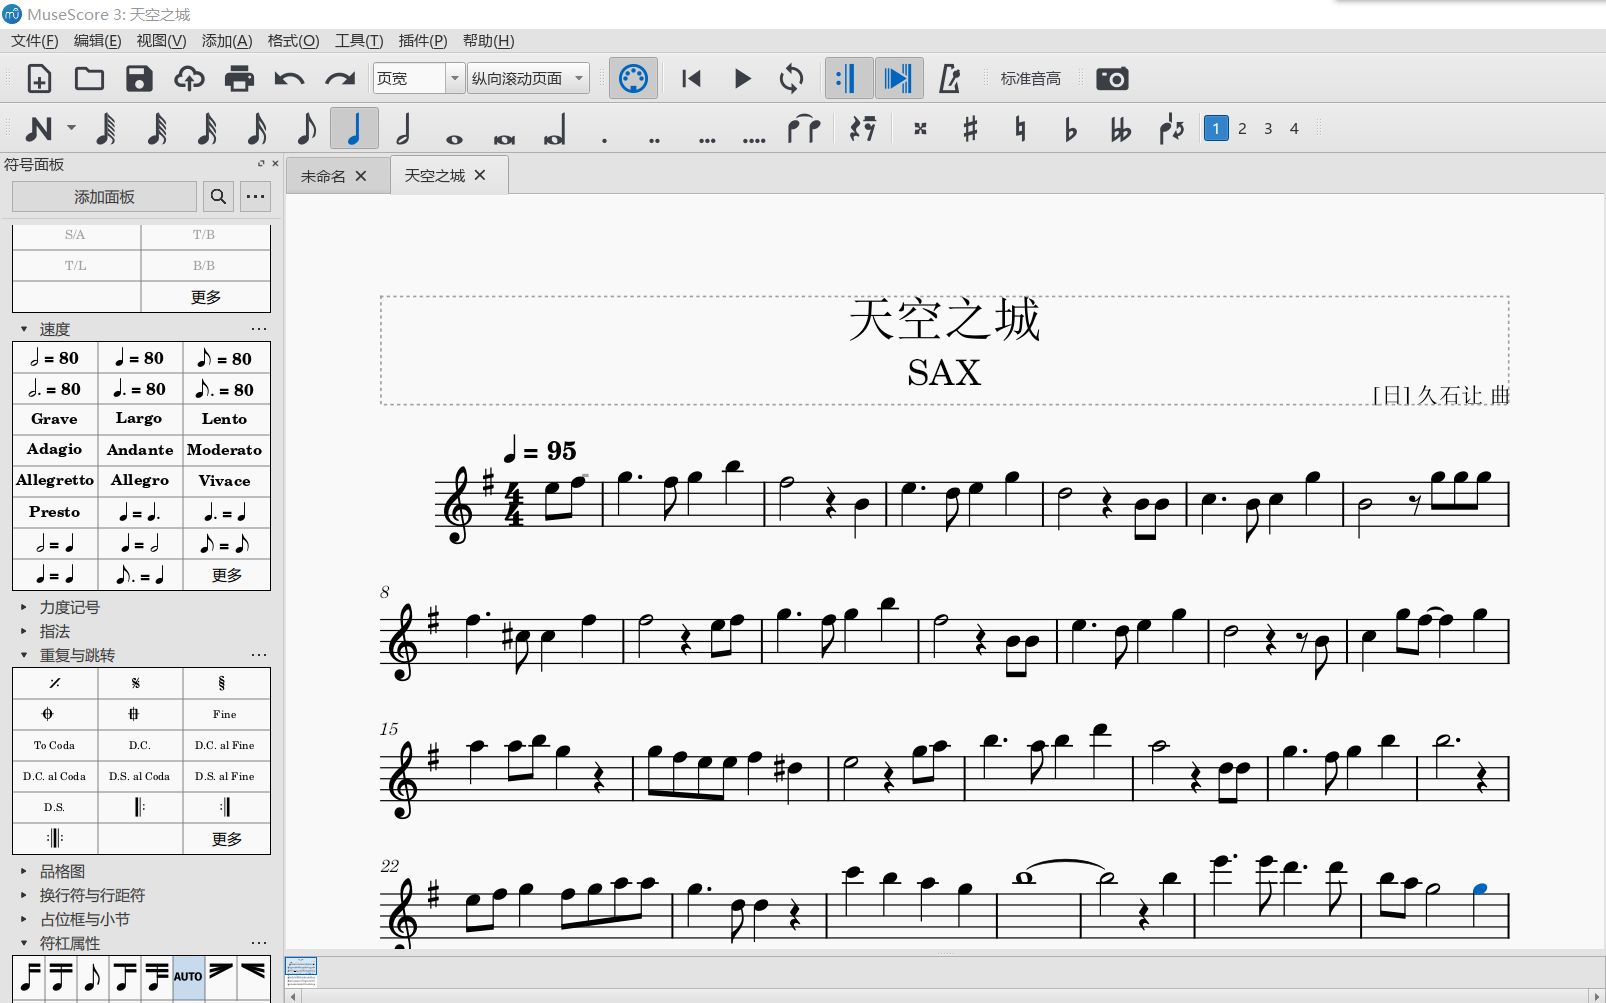1606x1003 pixels.
Task: Upload score to the cloud
Action: tap(189, 78)
